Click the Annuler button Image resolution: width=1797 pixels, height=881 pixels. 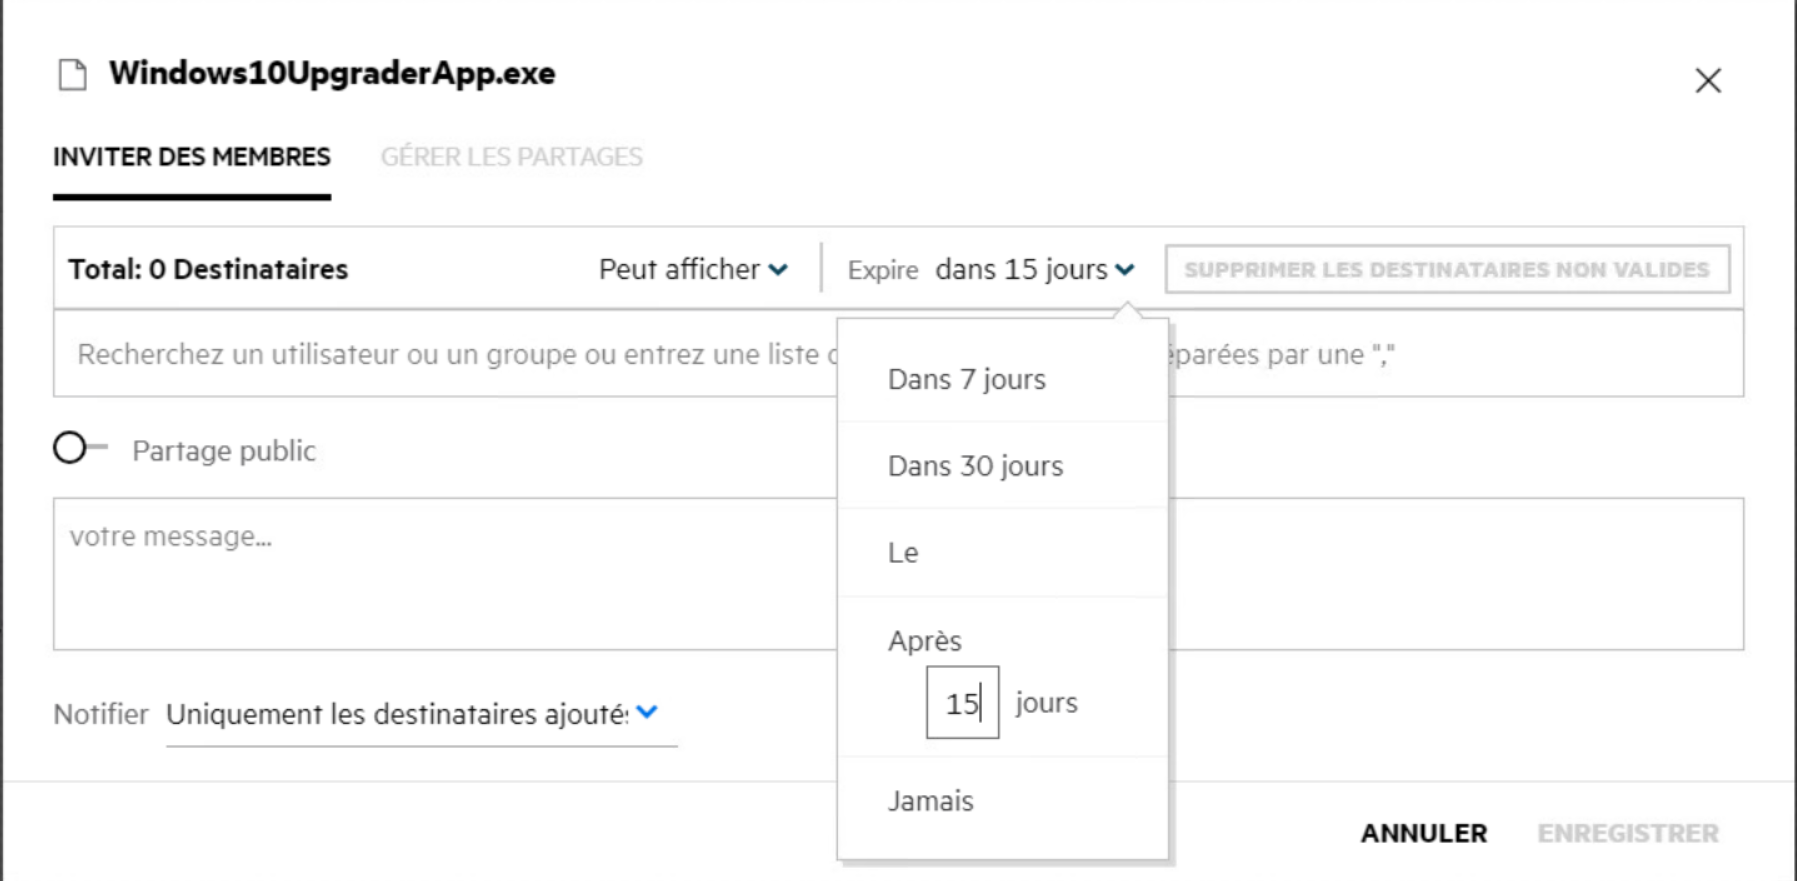[1423, 833]
